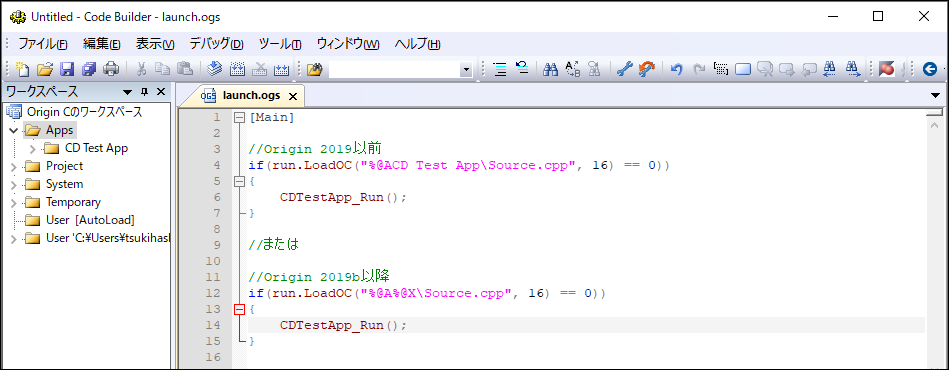The width and height of the screenshot is (949, 370).
Task: Expand the Temporary folder
Action: pyautogui.click(x=14, y=203)
